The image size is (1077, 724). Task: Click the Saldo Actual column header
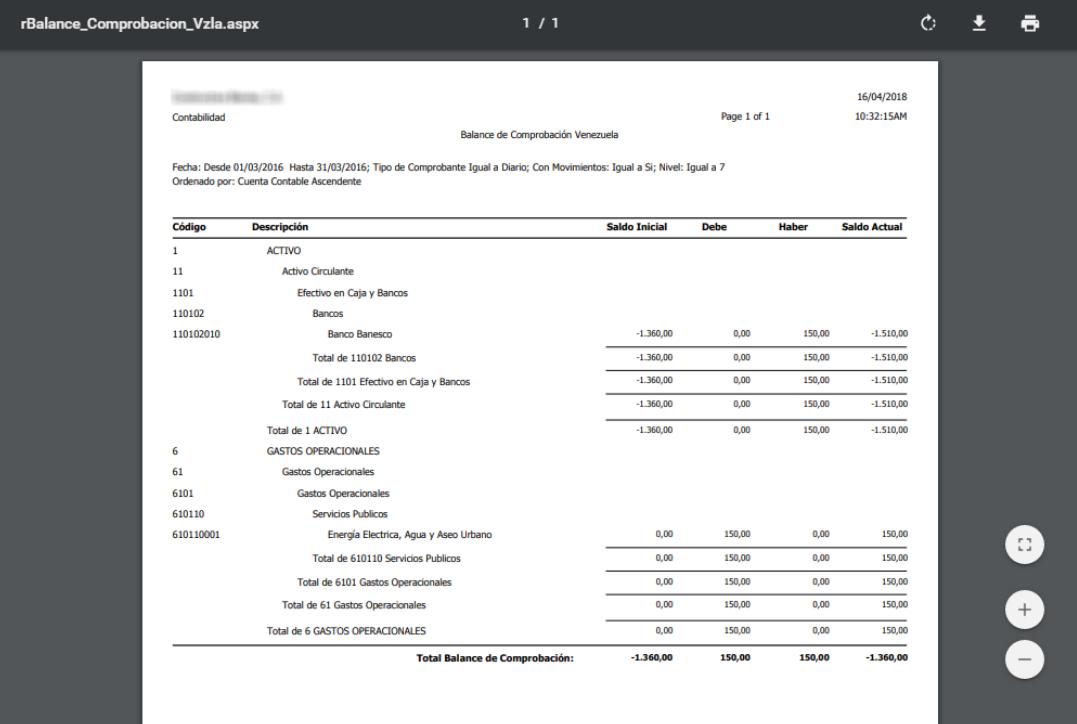(x=872, y=227)
